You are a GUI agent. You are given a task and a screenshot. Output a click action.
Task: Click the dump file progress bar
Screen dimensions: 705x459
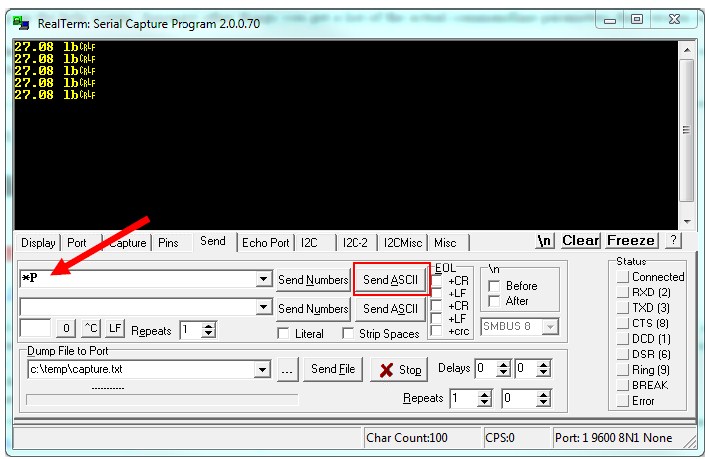162,400
